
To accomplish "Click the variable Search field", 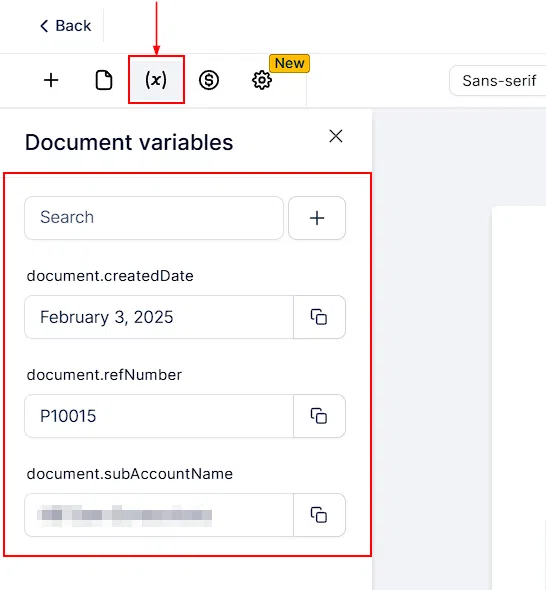I will pos(154,218).
